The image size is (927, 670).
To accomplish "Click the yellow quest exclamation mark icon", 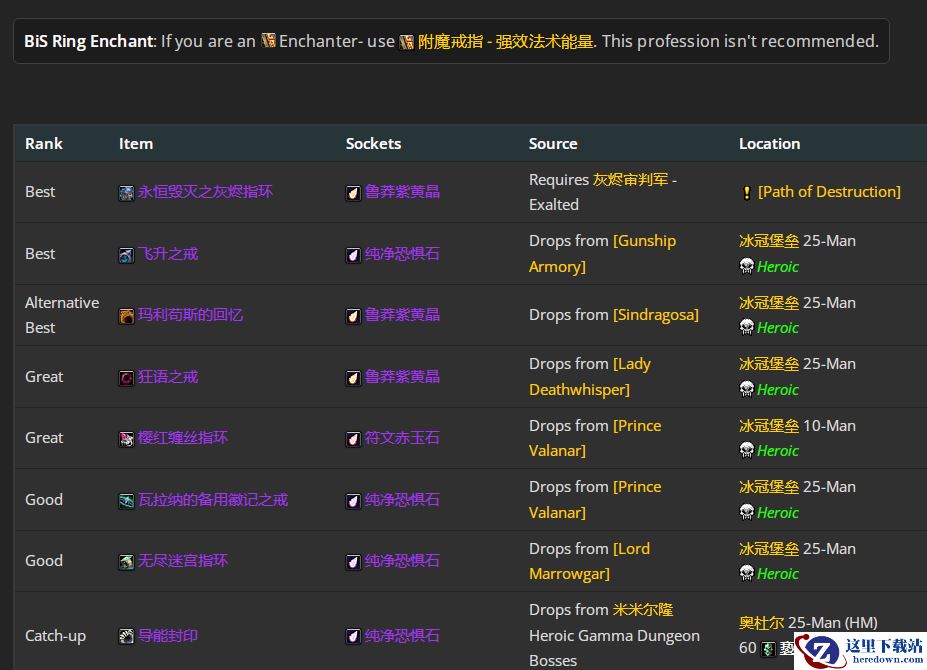I will point(746,193).
